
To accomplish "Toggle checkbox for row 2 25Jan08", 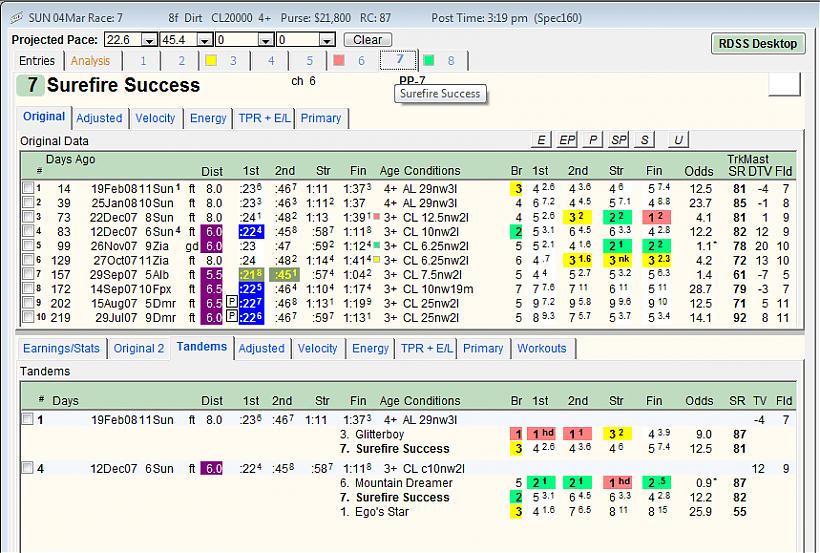I will tap(28, 202).
